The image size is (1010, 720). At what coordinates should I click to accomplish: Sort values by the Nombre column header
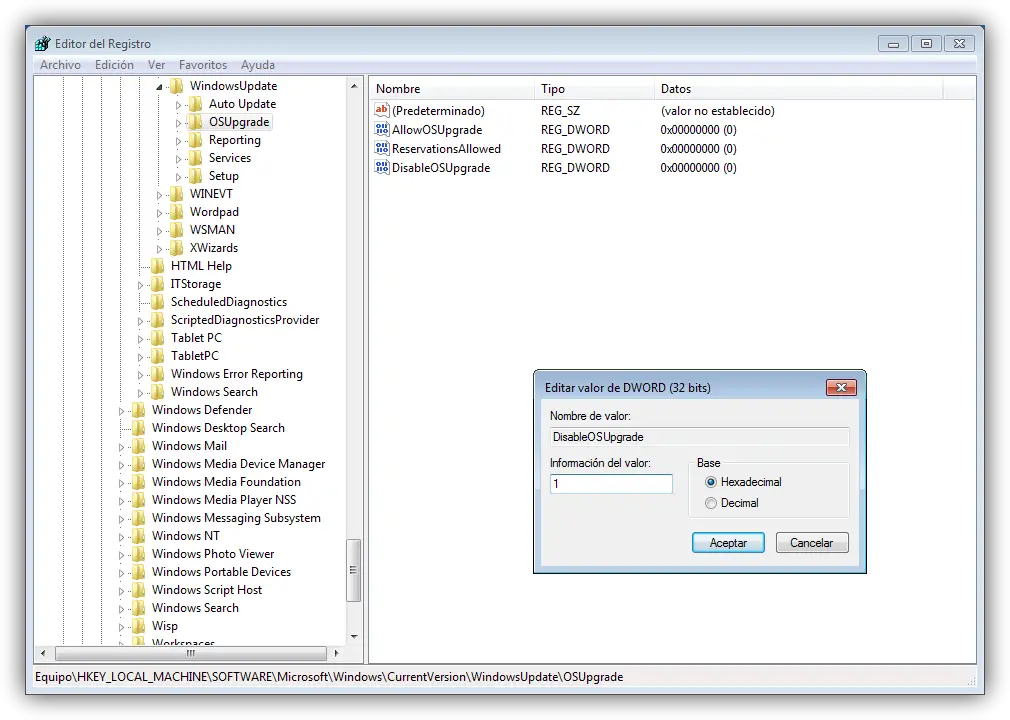coord(452,89)
